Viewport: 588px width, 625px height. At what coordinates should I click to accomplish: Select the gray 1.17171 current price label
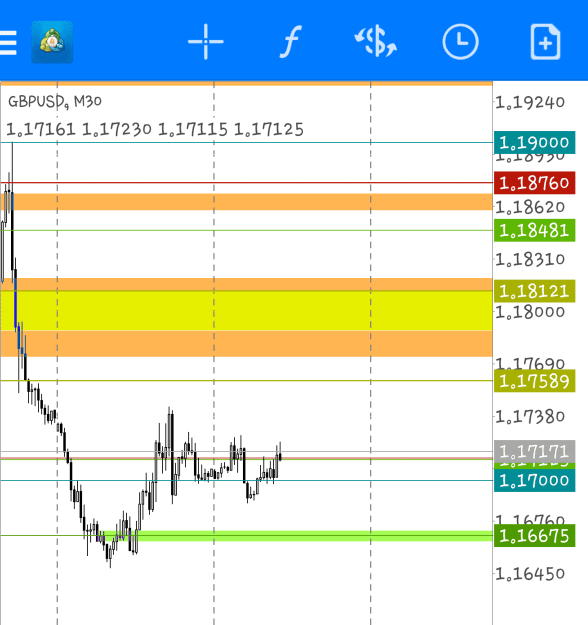coord(534,452)
